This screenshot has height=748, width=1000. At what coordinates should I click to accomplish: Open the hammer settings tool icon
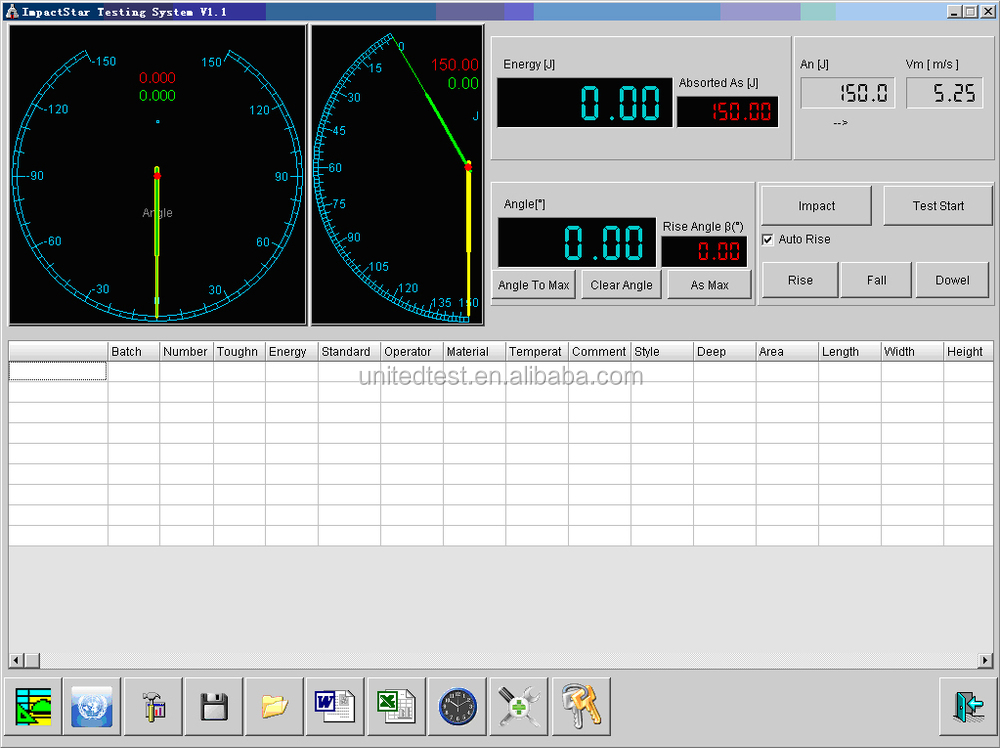[153, 706]
